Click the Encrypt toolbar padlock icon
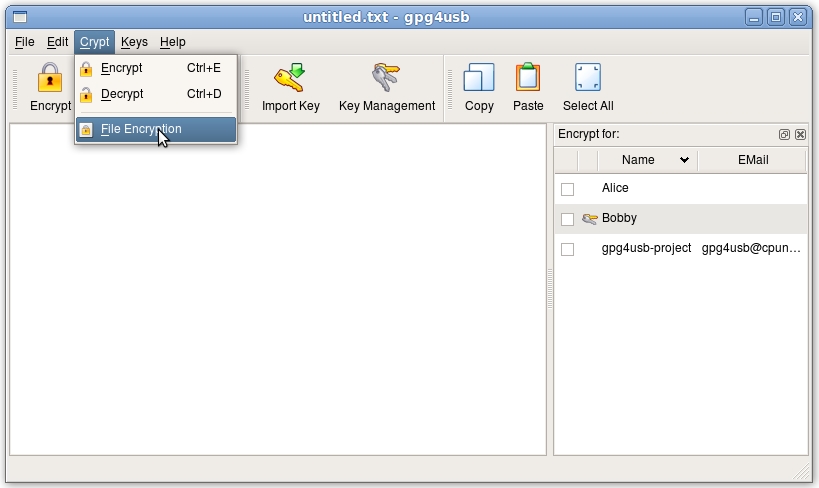This screenshot has width=819, height=488. click(x=50, y=78)
